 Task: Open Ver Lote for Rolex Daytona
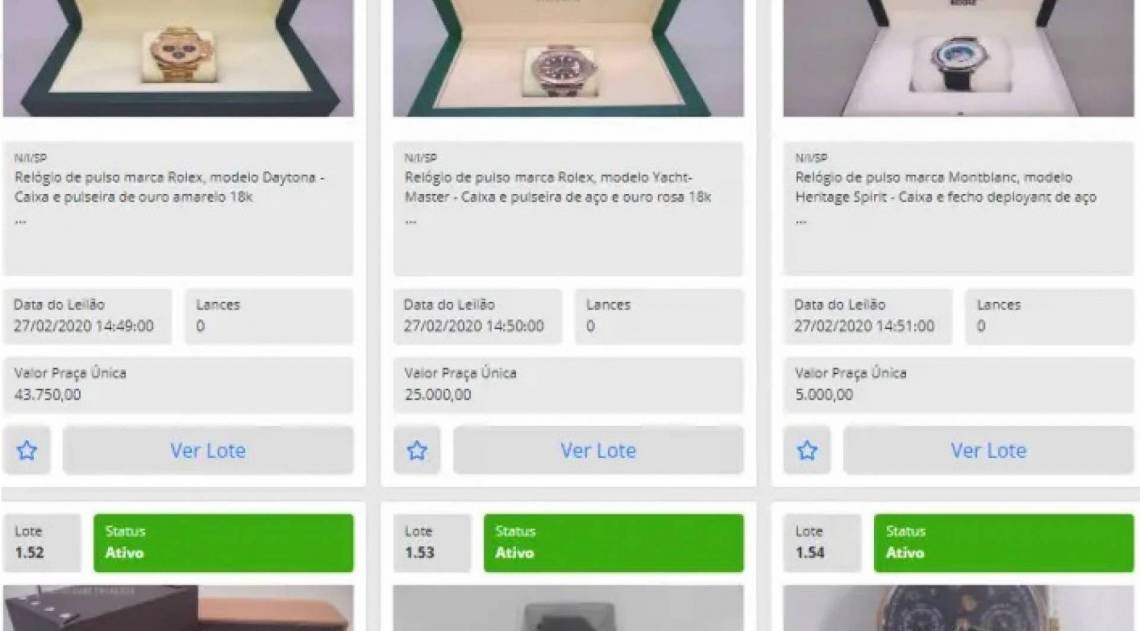(208, 451)
